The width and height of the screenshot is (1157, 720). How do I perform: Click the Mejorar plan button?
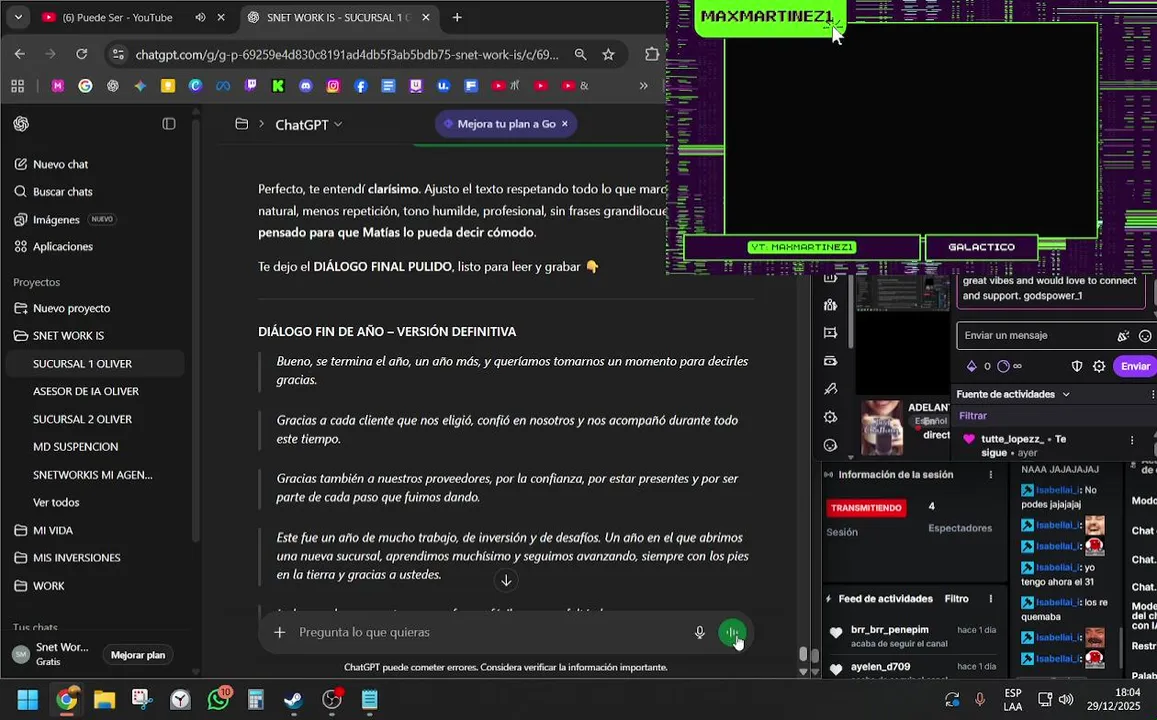click(138, 655)
